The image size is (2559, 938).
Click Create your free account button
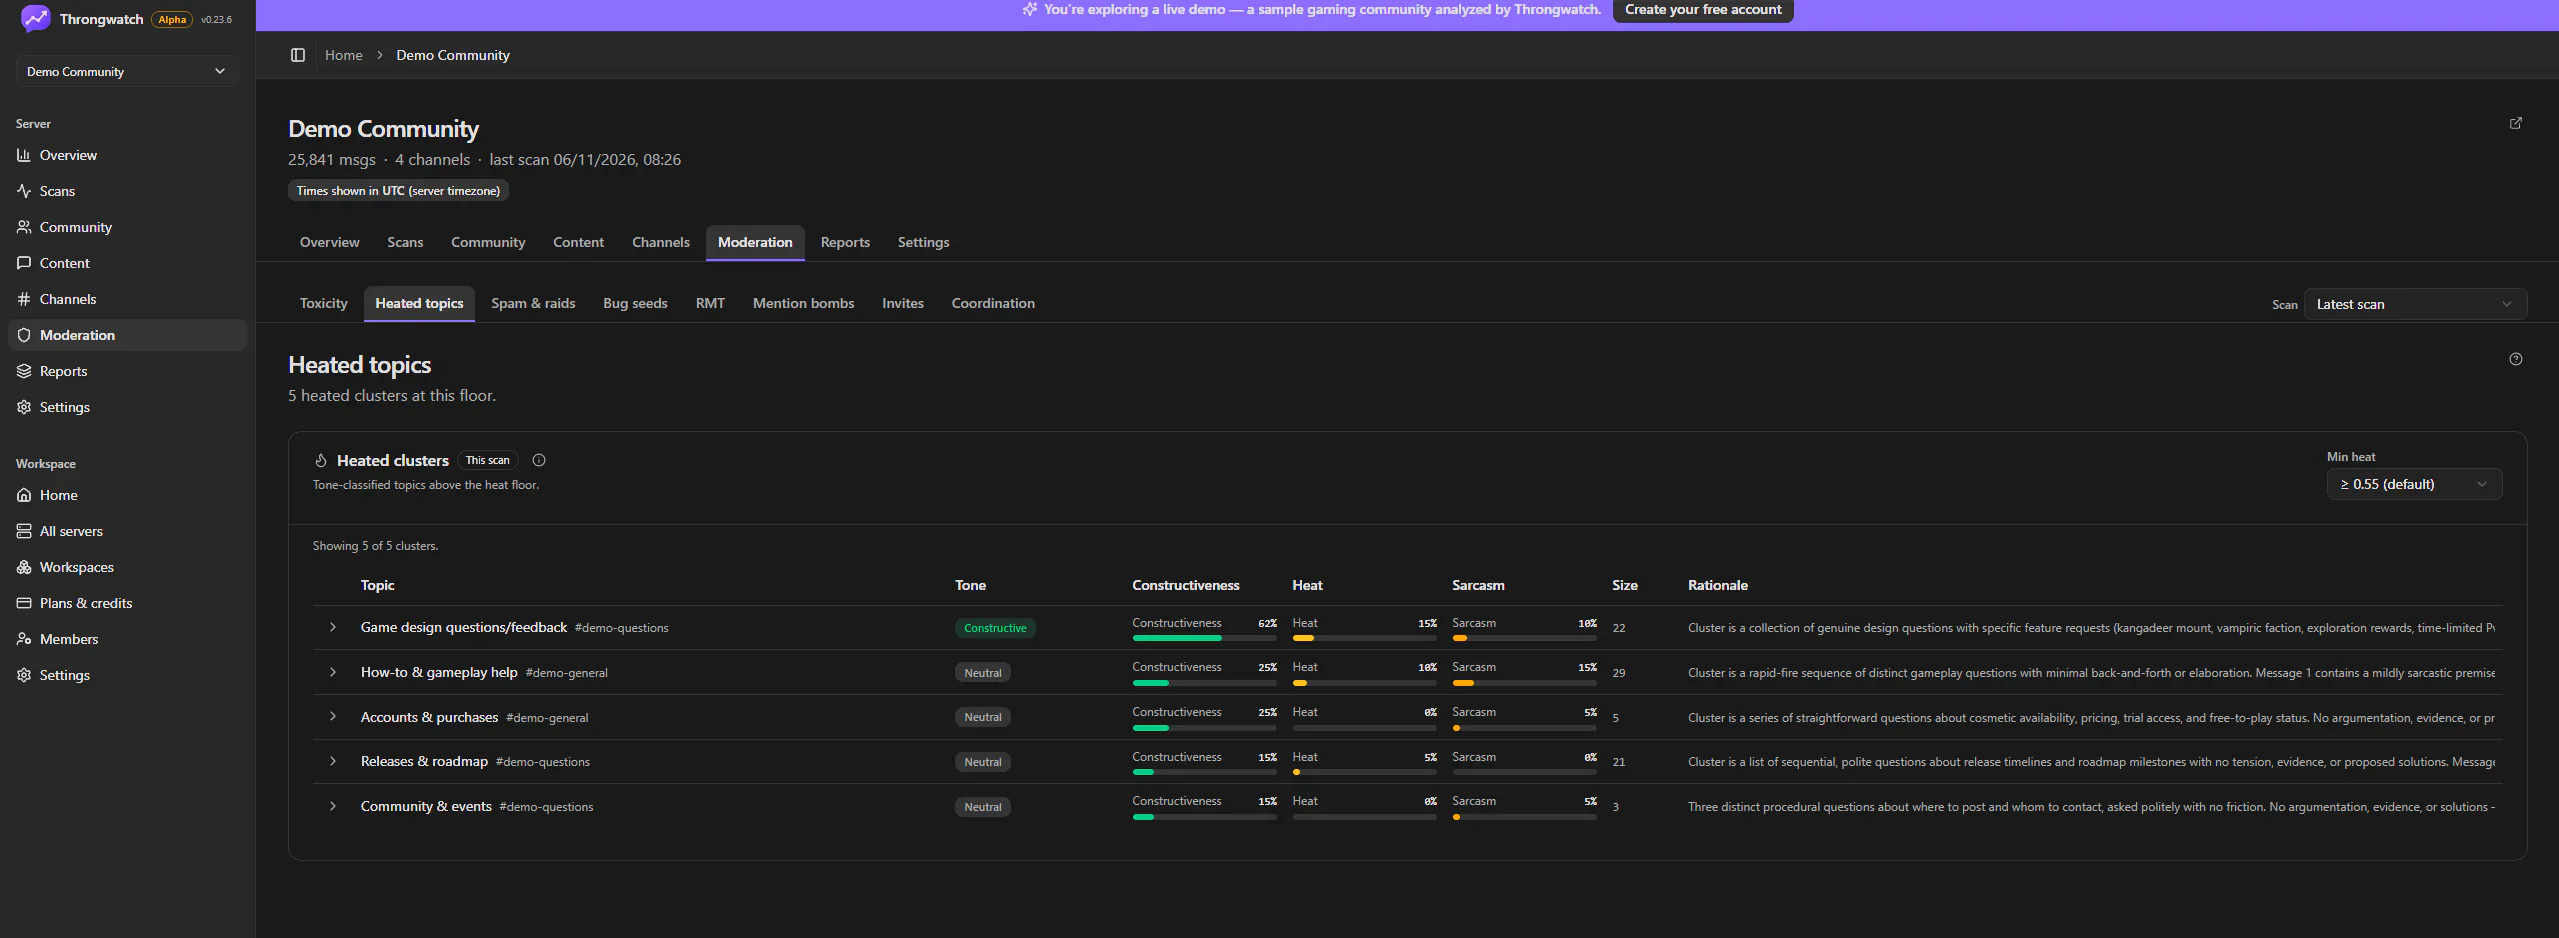point(1703,10)
